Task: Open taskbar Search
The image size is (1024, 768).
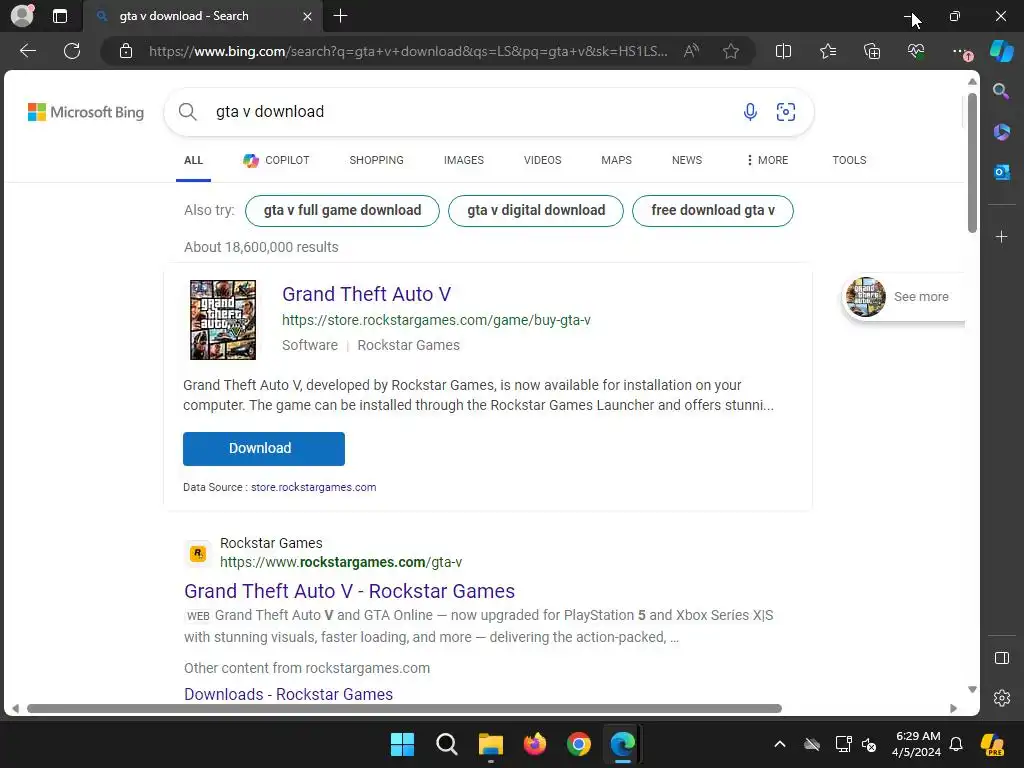Action: (447, 744)
